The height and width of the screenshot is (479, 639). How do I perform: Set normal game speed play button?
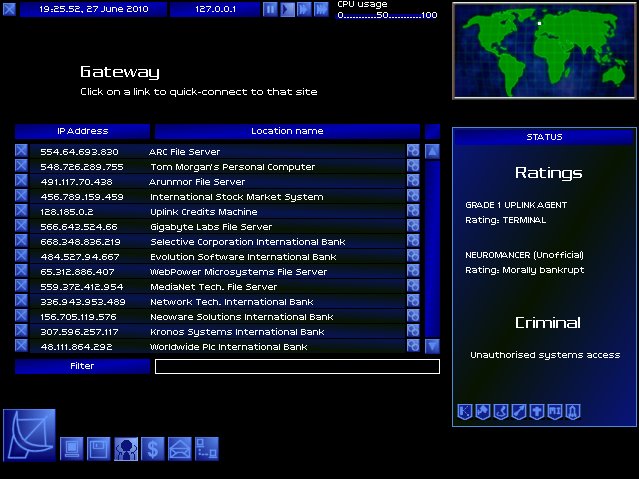[x=287, y=9]
